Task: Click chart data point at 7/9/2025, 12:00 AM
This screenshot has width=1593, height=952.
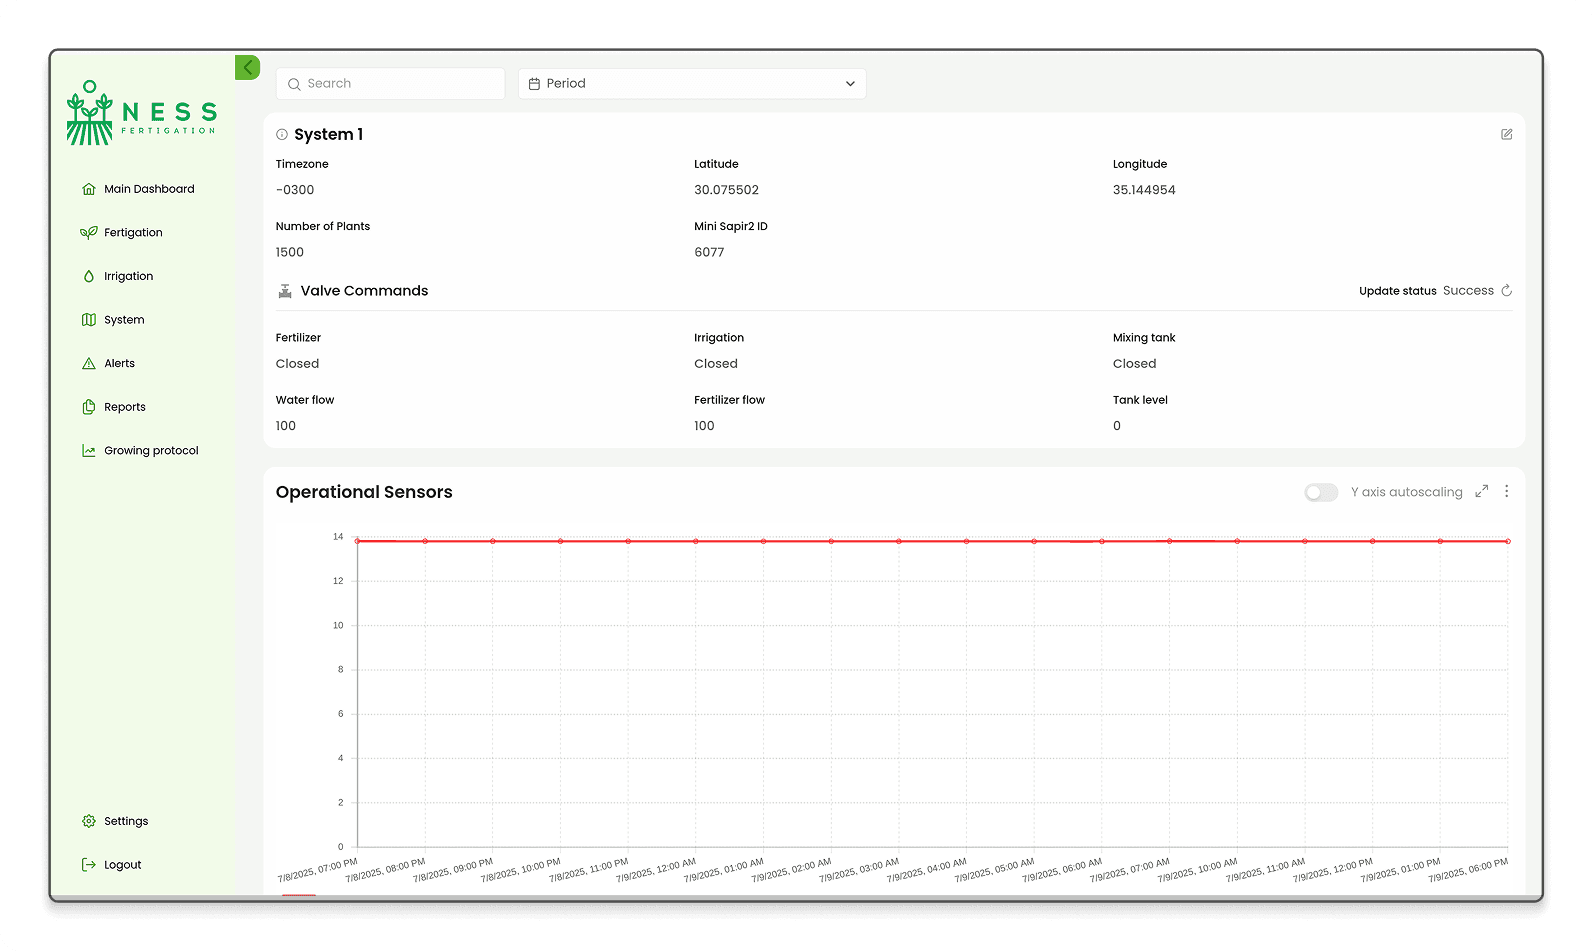Action: pyautogui.click(x=696, y=541)
